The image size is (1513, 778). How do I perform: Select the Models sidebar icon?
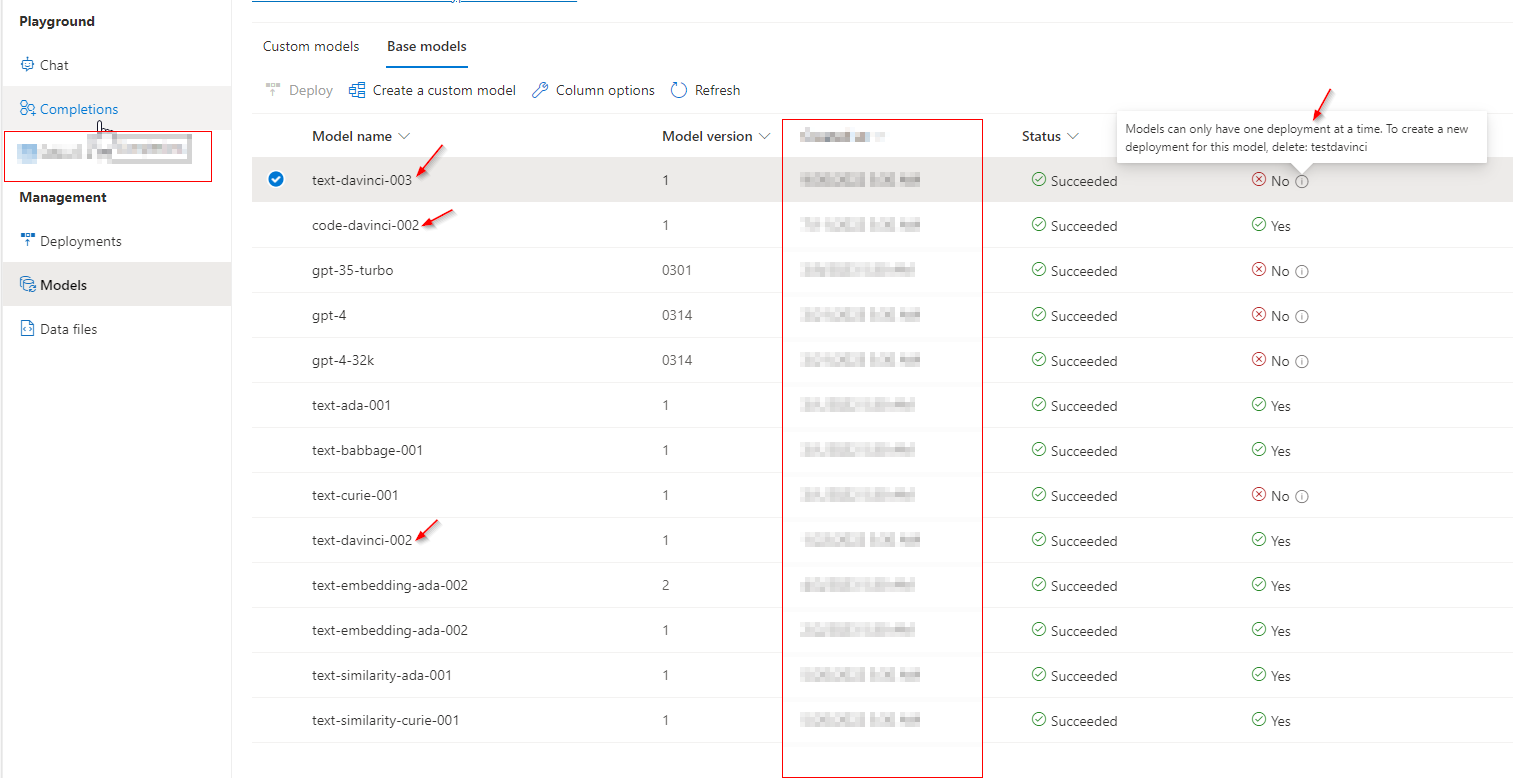coord(27,284)
